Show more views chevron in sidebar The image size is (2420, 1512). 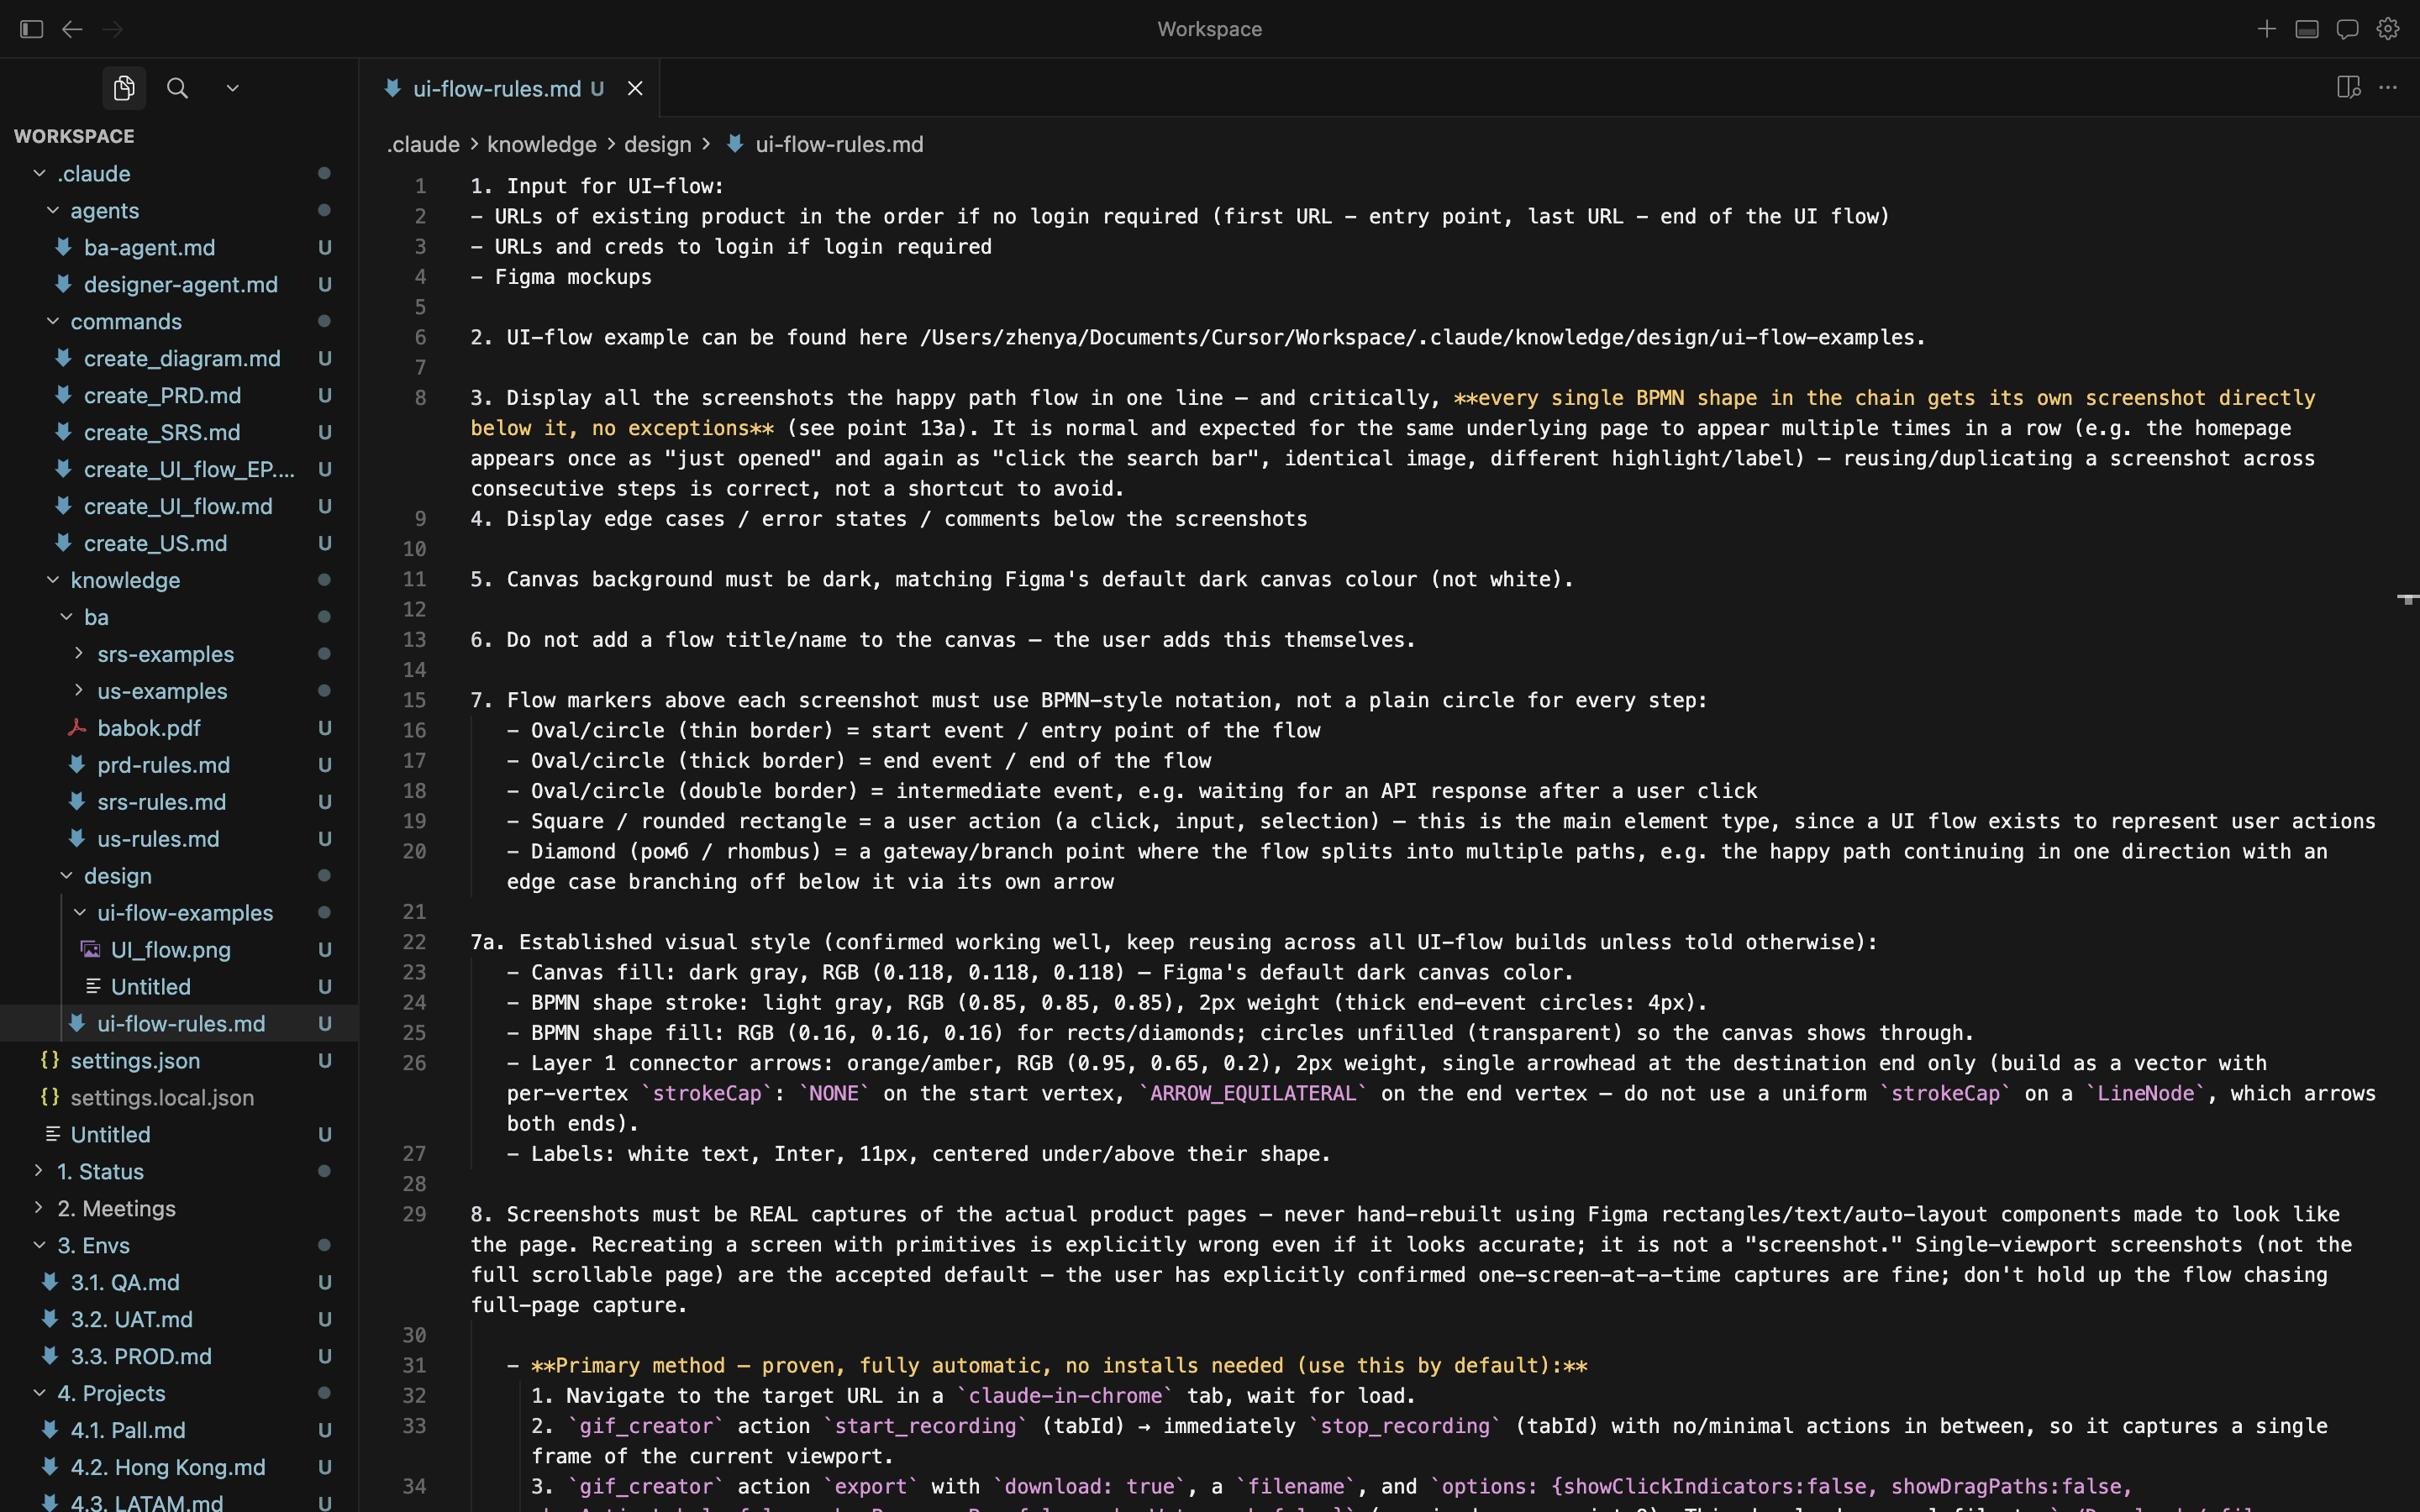tap(233, 88)
